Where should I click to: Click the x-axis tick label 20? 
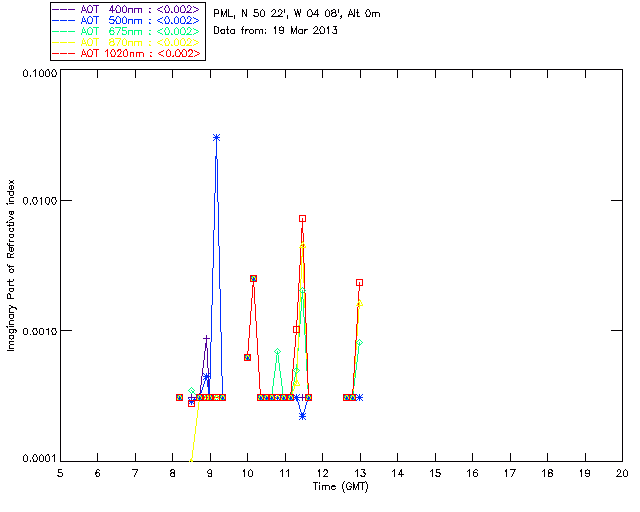(x=622, y=473)
